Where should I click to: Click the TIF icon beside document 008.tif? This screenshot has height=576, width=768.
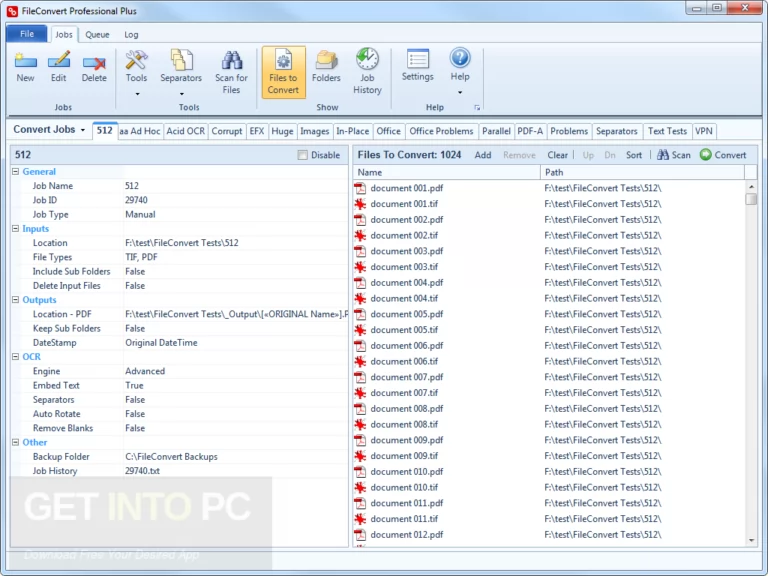(360, 424)
